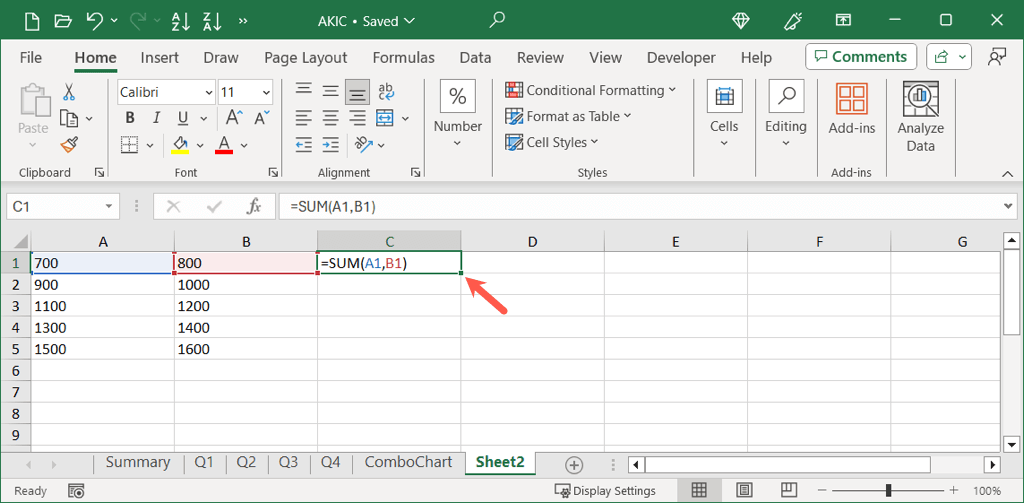This screenshot has height=503, width=1024.
Task: Open the Insert Function fx dialog
Action: pyautogui.click(x=253, y=207)
